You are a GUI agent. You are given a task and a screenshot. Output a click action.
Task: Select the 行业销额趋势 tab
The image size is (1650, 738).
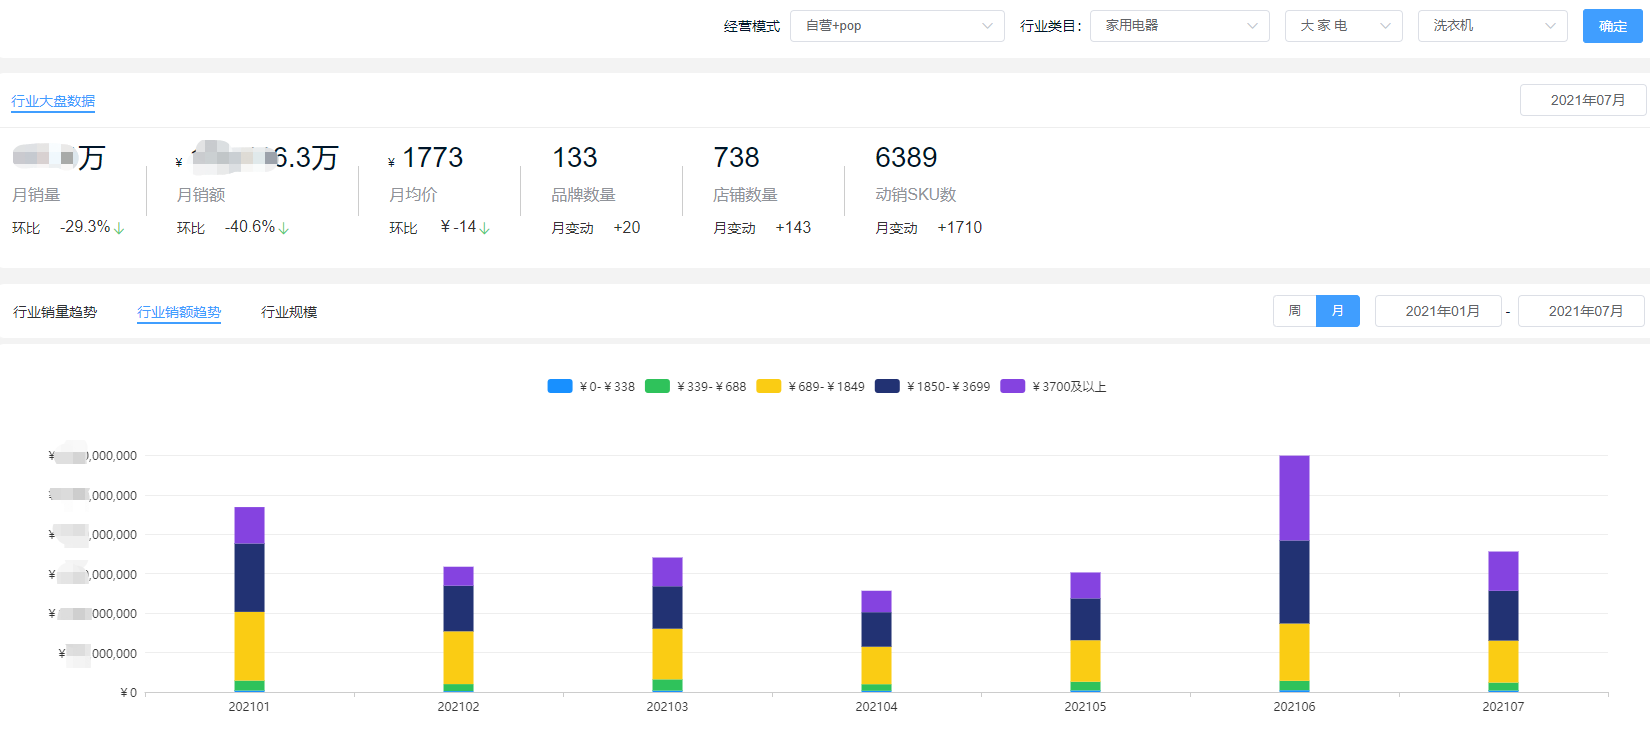[x=179, y=312]
